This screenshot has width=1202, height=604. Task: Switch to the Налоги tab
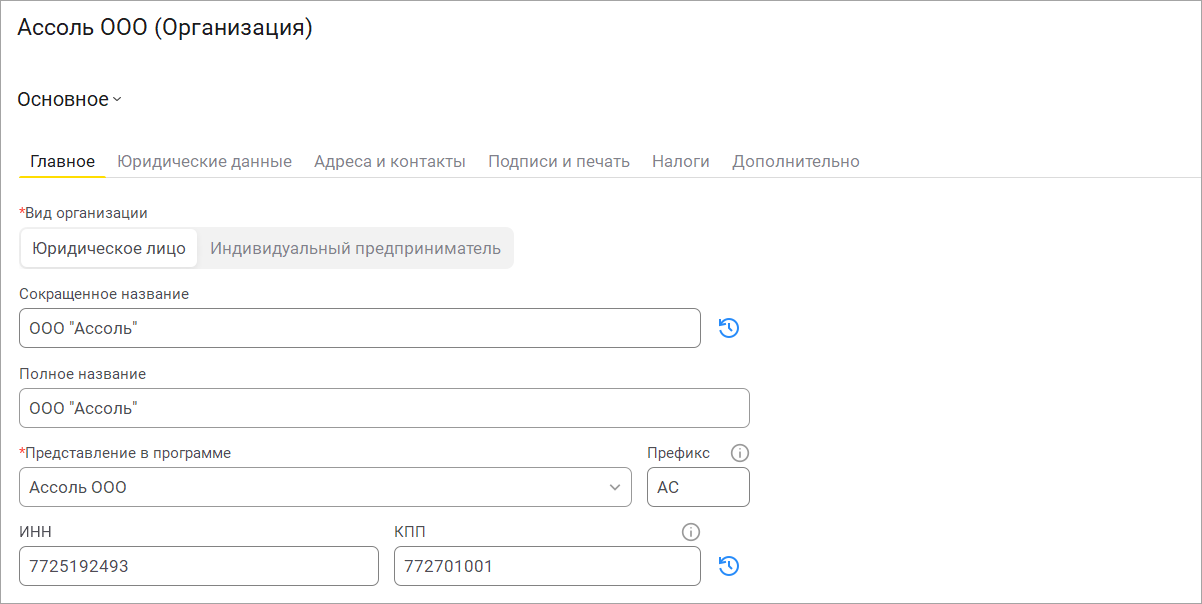coord(681,161)
